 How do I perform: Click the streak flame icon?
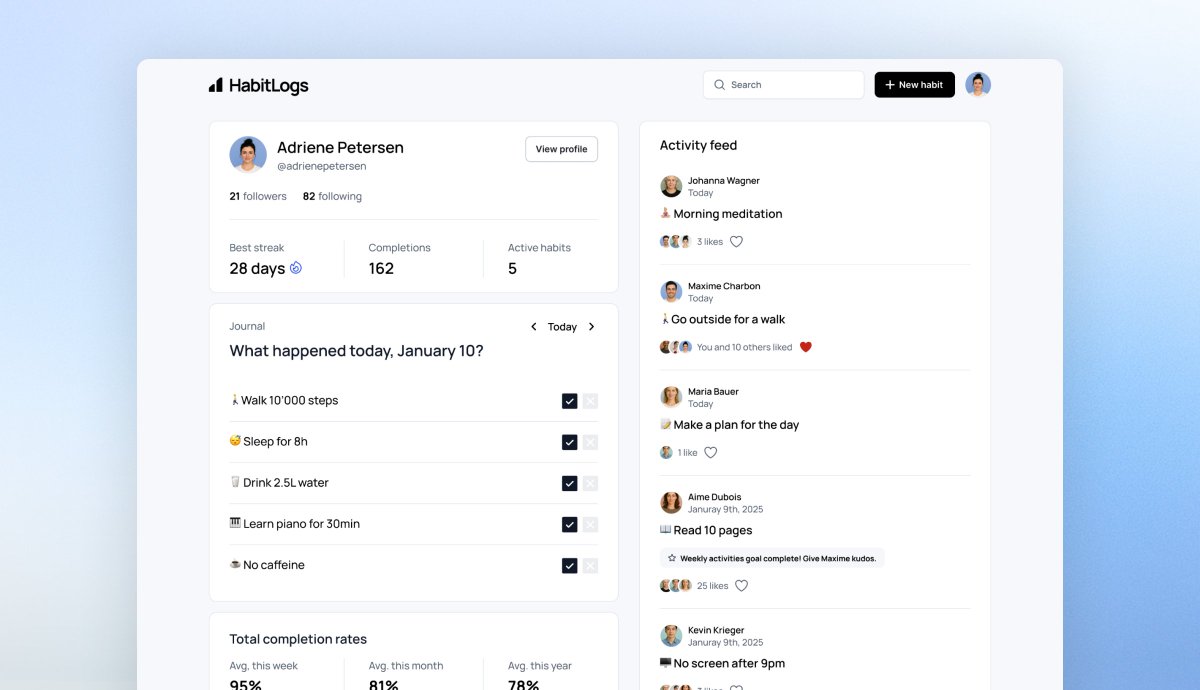[296, 268]
